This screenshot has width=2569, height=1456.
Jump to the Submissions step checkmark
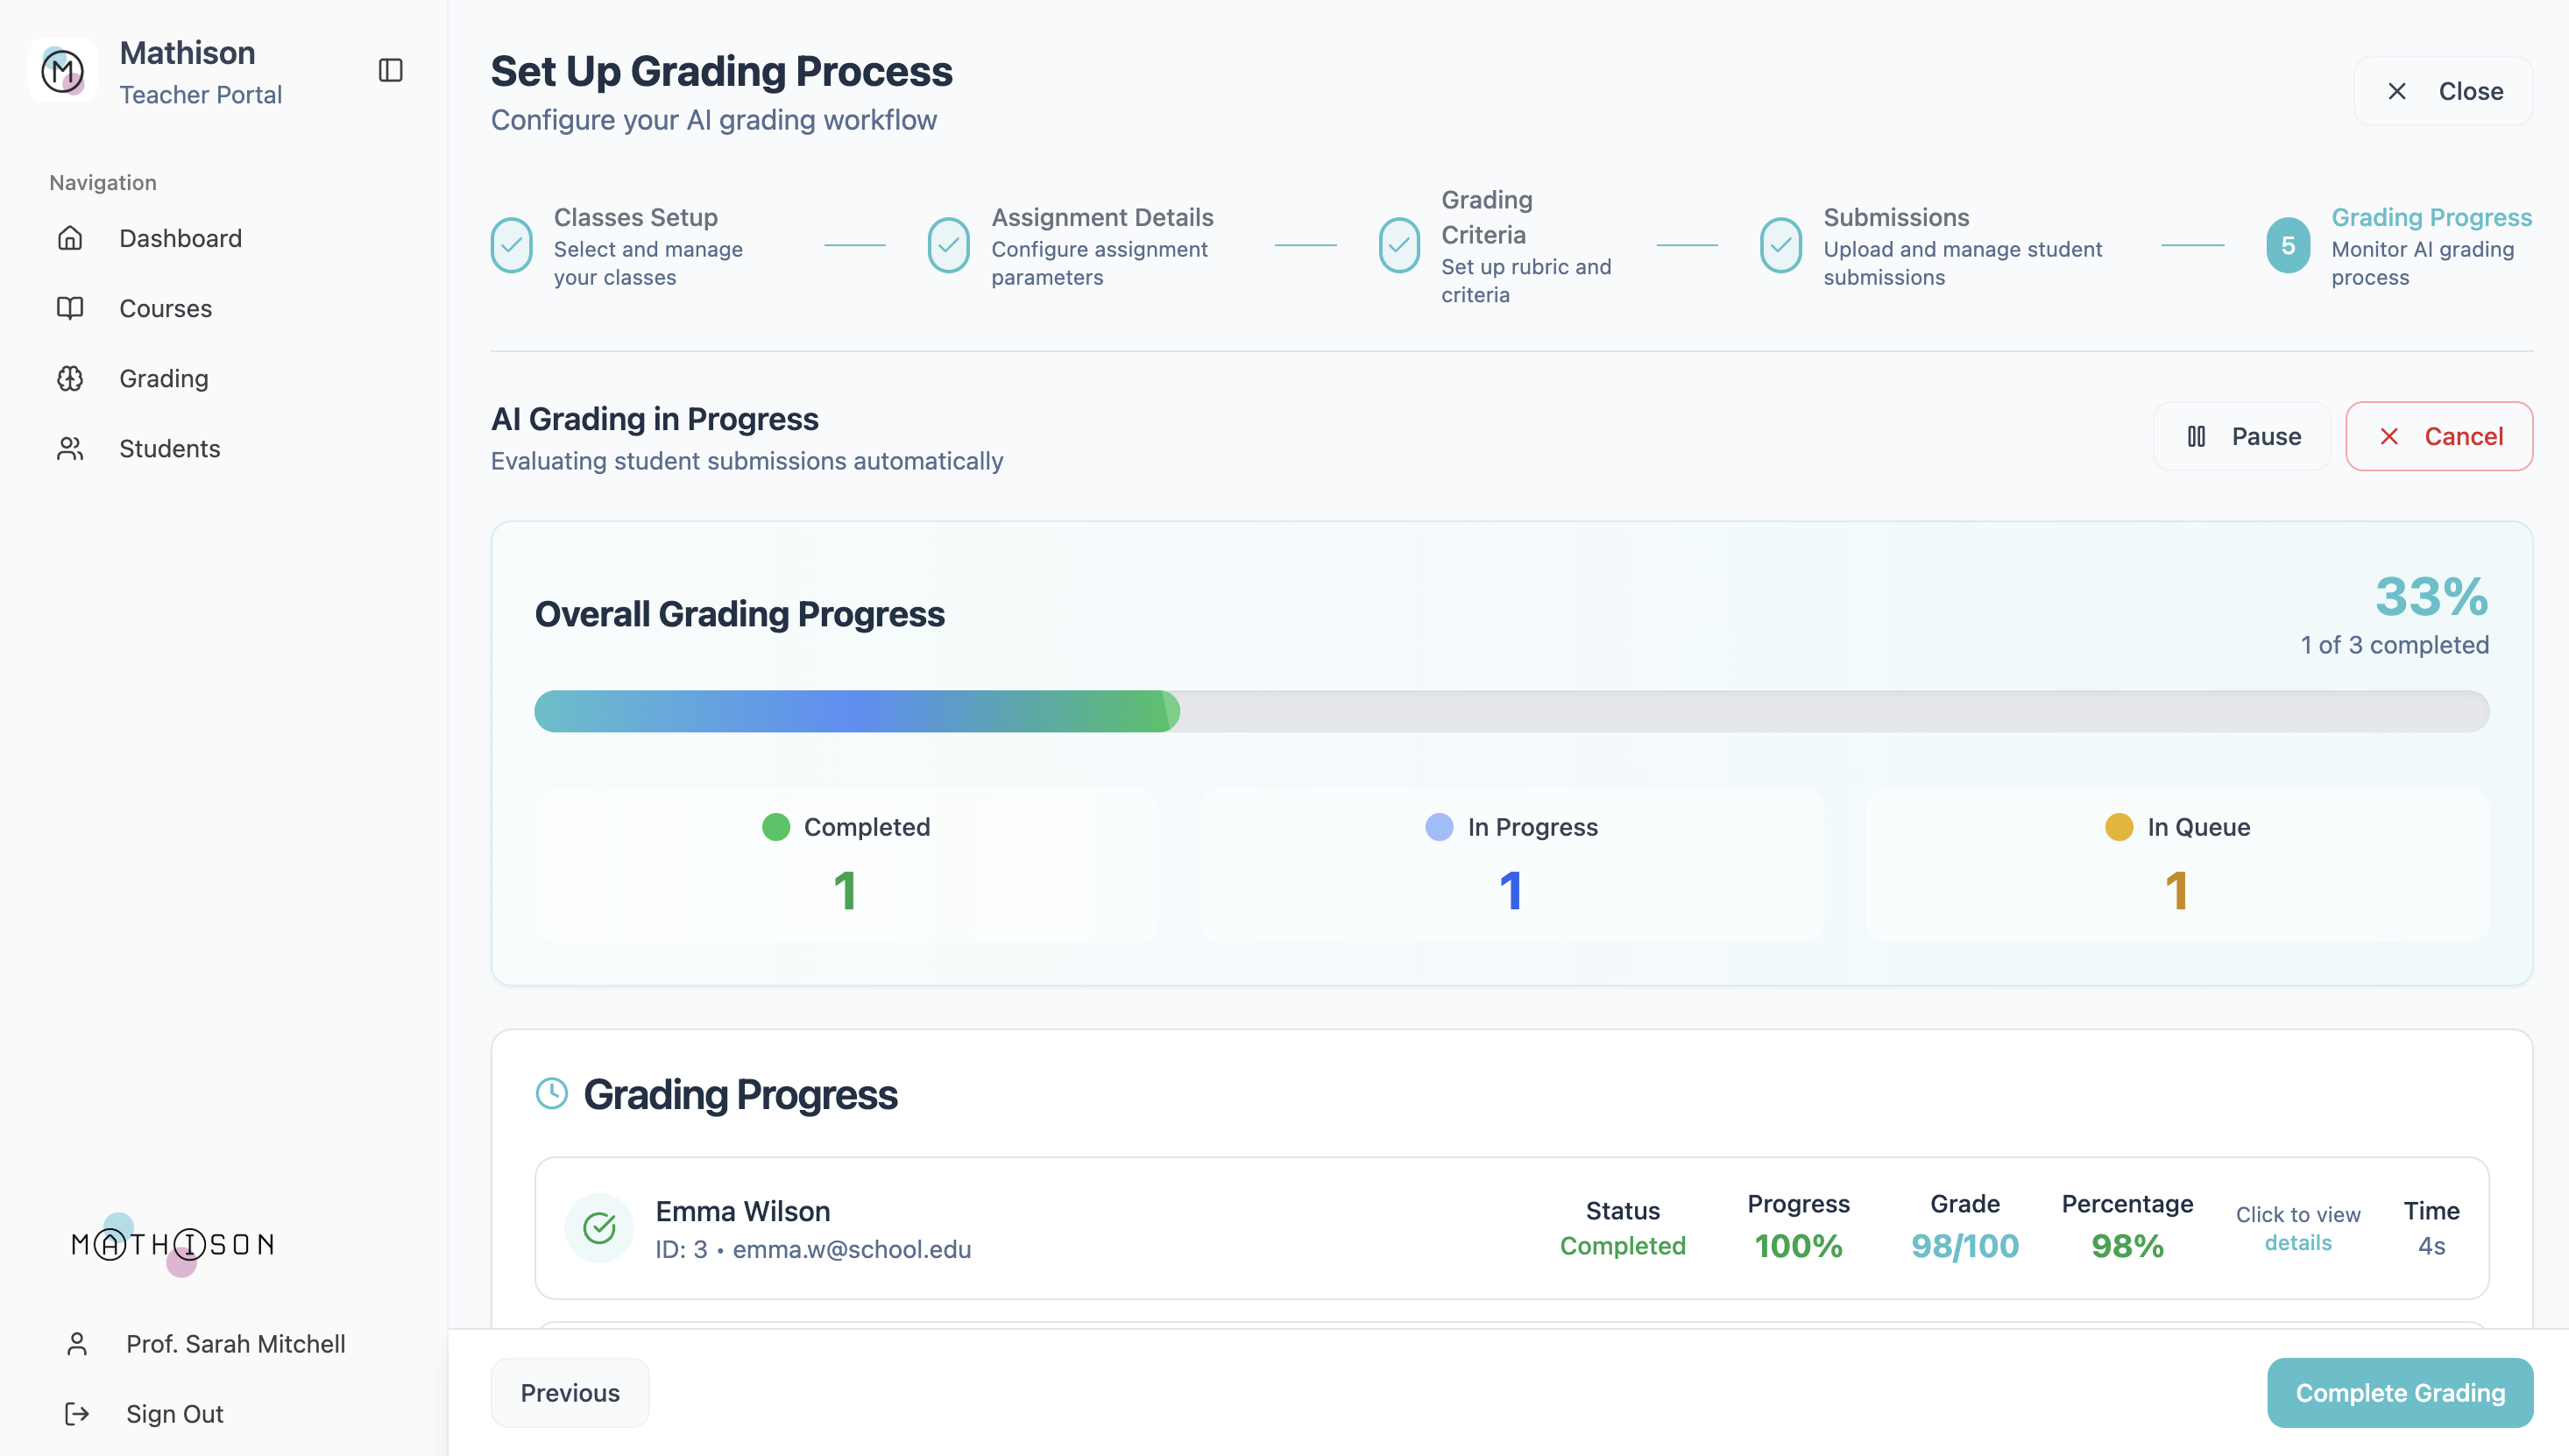1781,245
